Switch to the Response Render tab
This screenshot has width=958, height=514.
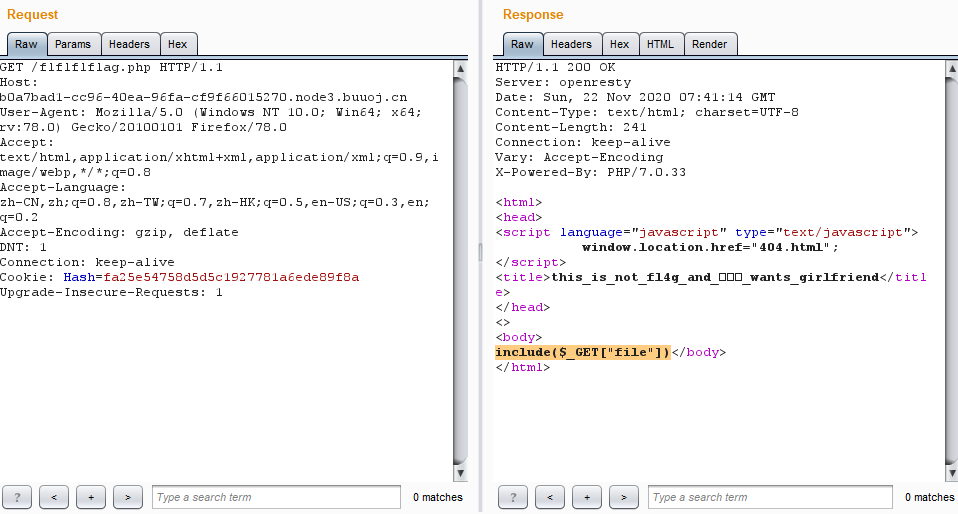click(x=710, y=45)
